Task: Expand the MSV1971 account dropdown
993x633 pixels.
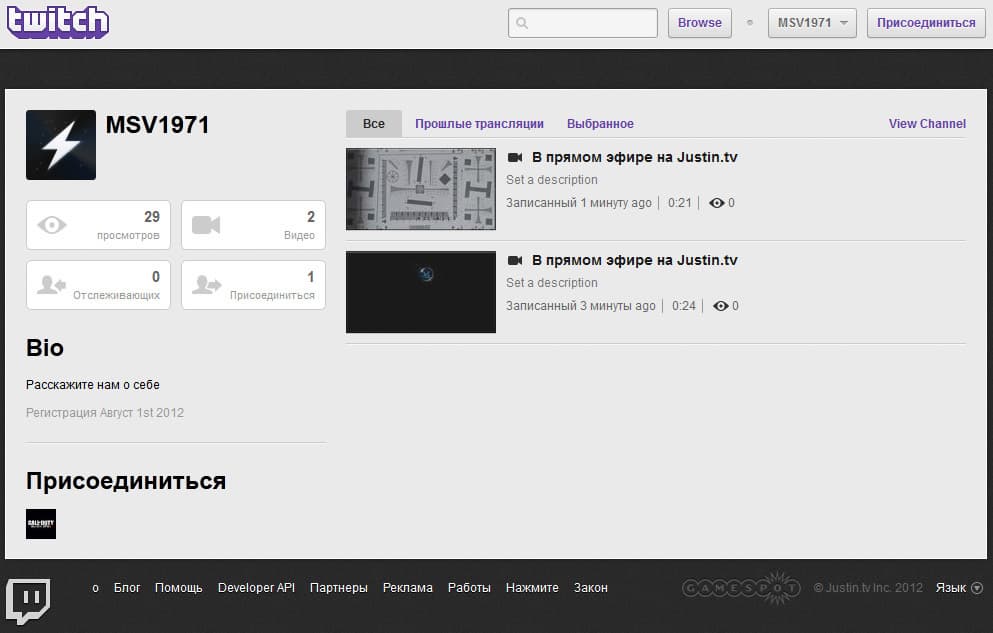Action: coord(813,23)
